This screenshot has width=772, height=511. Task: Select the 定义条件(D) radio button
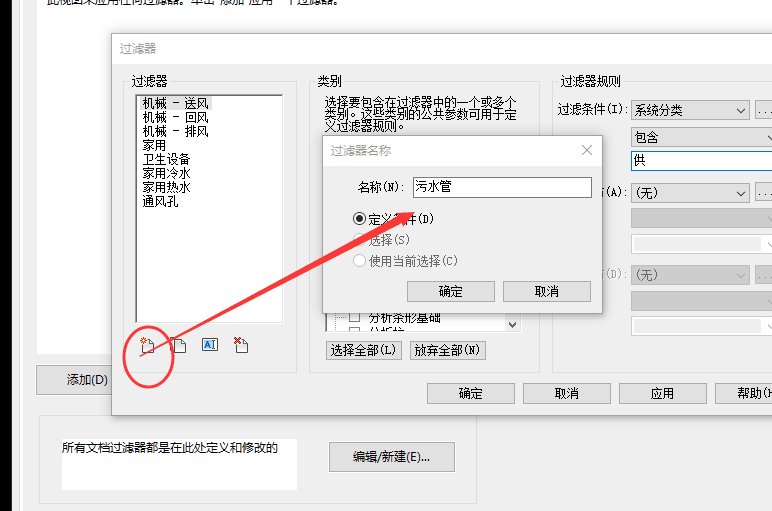(359, 219)
